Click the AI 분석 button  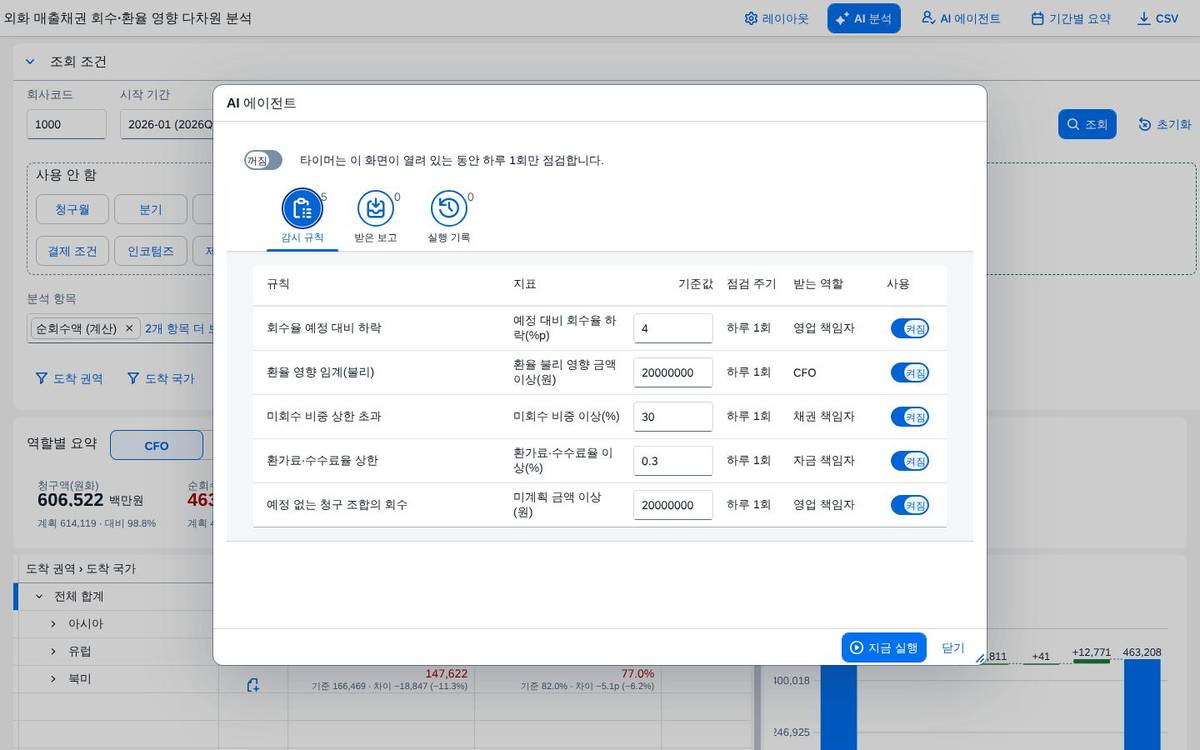coord(864,18)
